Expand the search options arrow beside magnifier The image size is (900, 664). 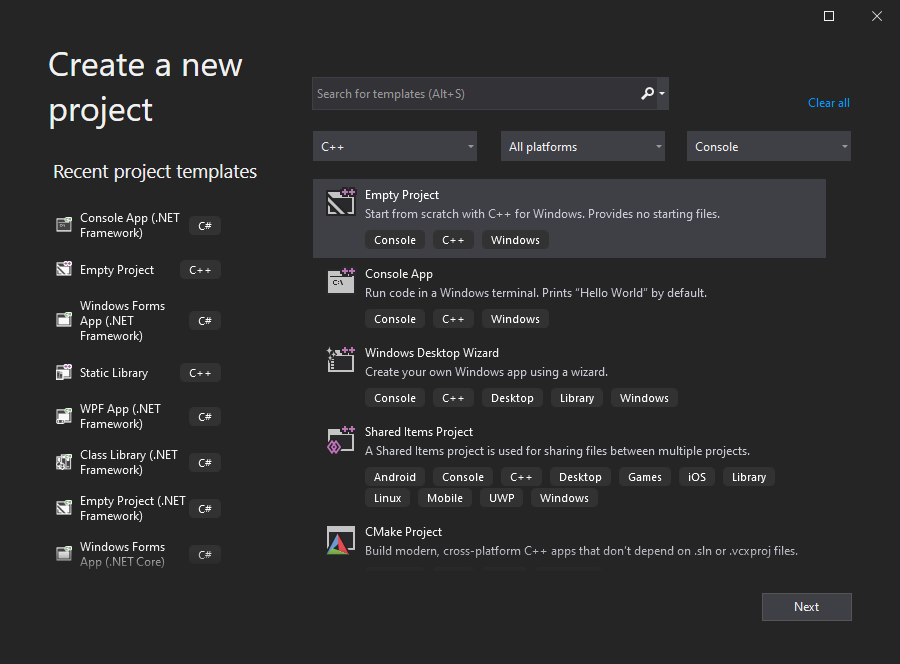click(x=662, y=93)
